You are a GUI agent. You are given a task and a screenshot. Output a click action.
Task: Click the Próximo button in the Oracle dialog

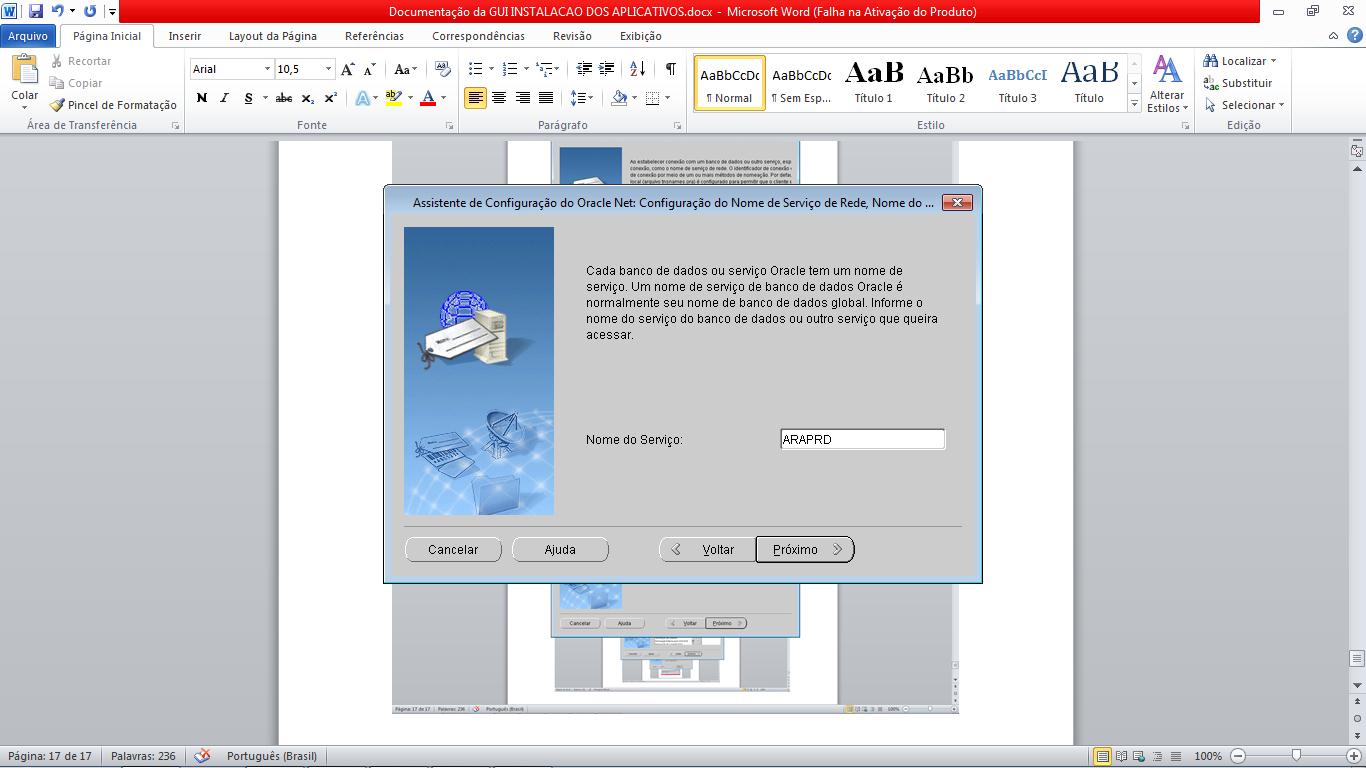(x=805, y=549)
